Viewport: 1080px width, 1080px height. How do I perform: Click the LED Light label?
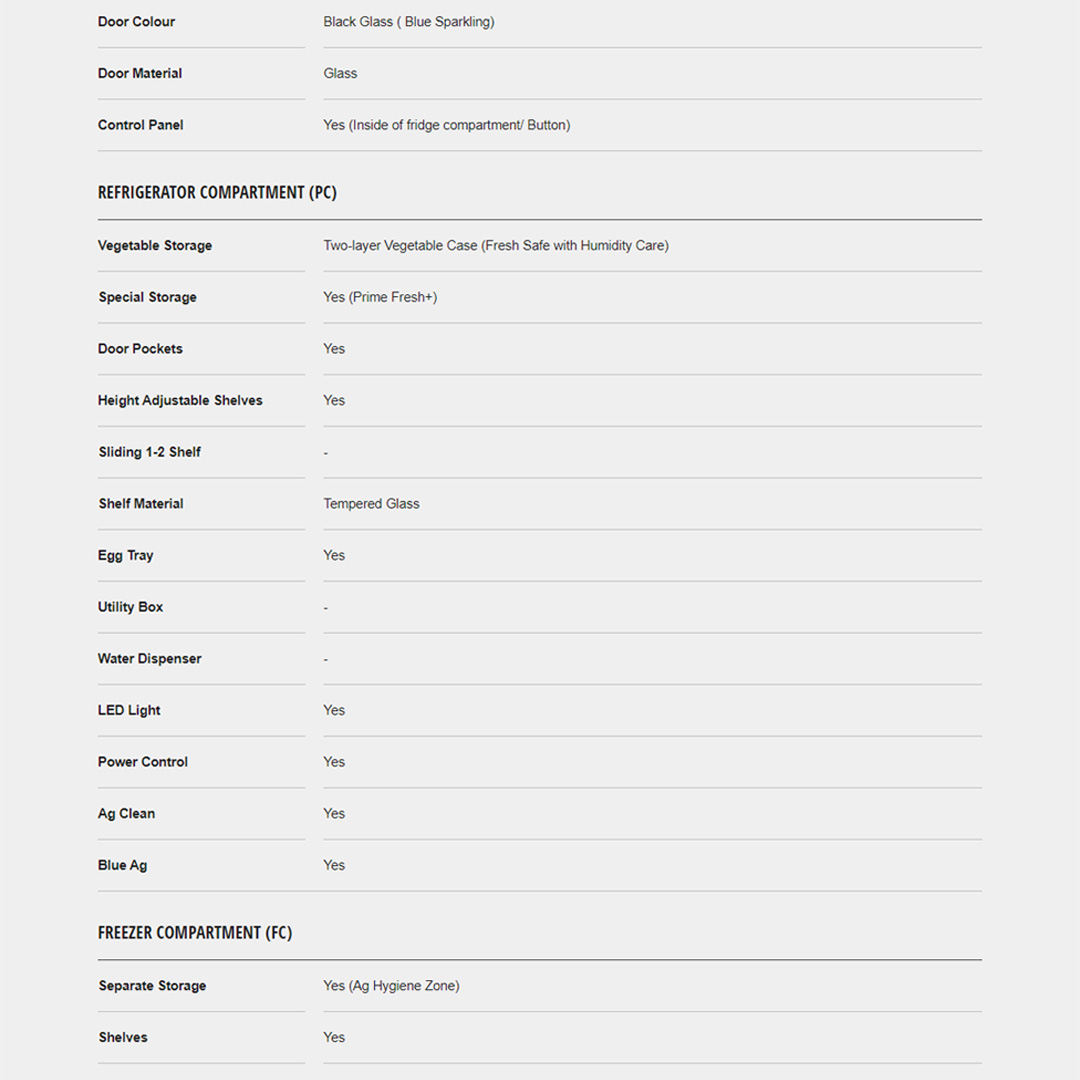pyautogui.click(x=129, y=710)
